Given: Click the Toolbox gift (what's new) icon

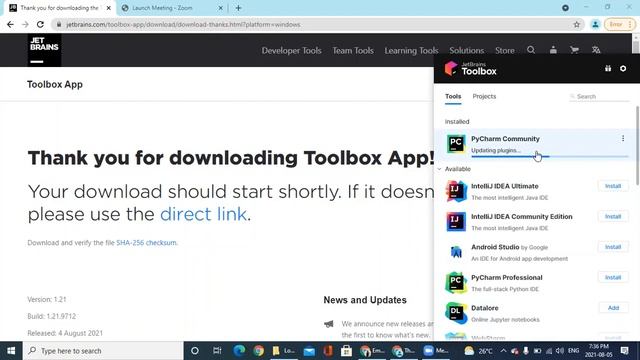Looking at the screenshot, I should (x=608, y=69).
